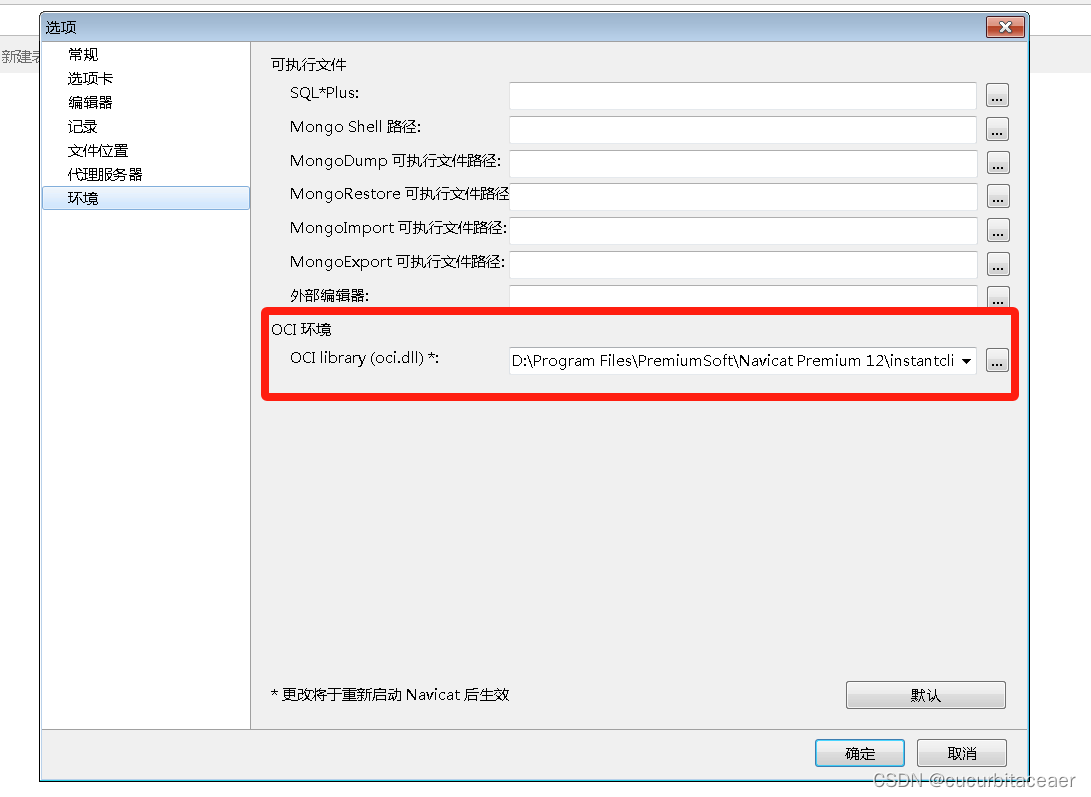The image size is (1091, 797).
Task: Open the OCI library (oci.dll) dropdown
Action: pos(966,361)
